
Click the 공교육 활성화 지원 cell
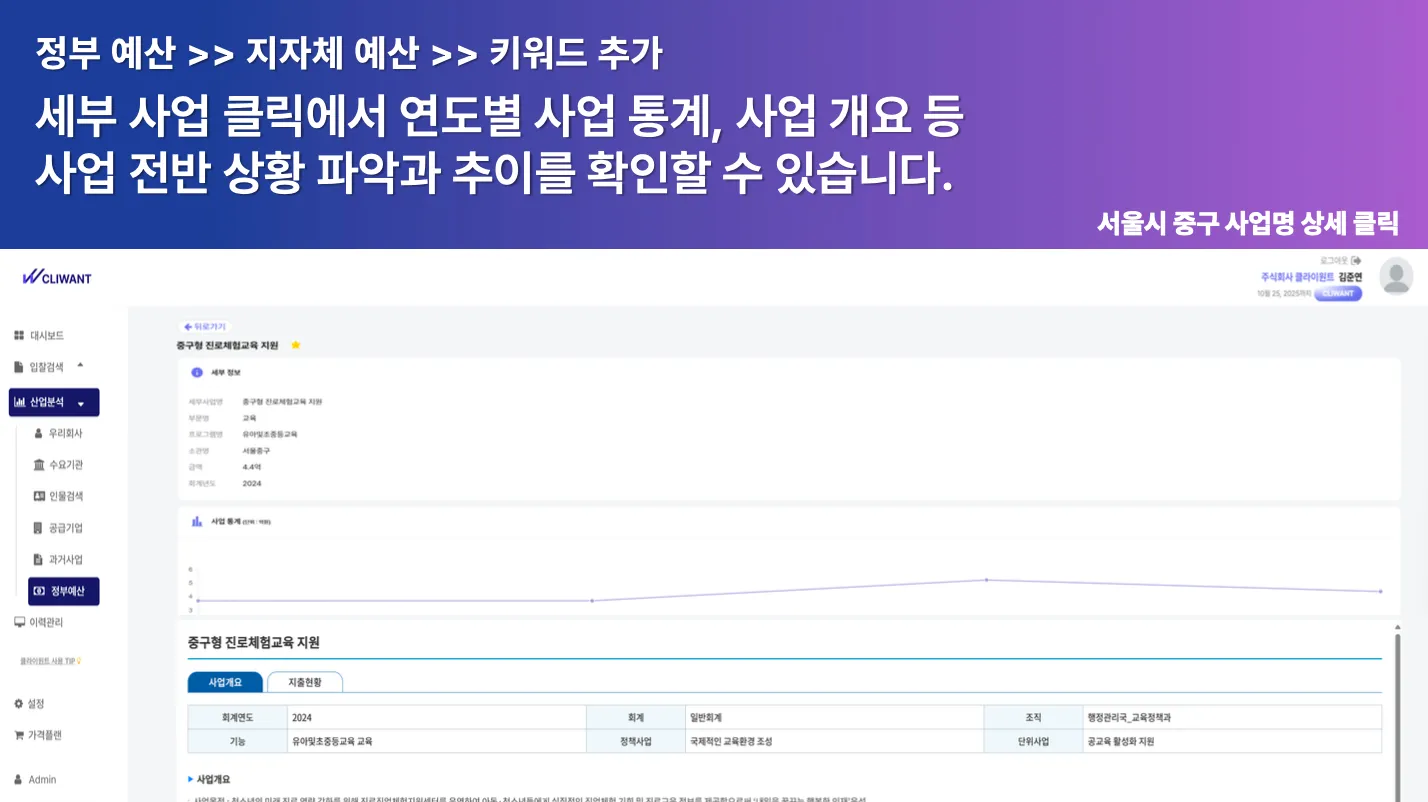[1232, 741]
